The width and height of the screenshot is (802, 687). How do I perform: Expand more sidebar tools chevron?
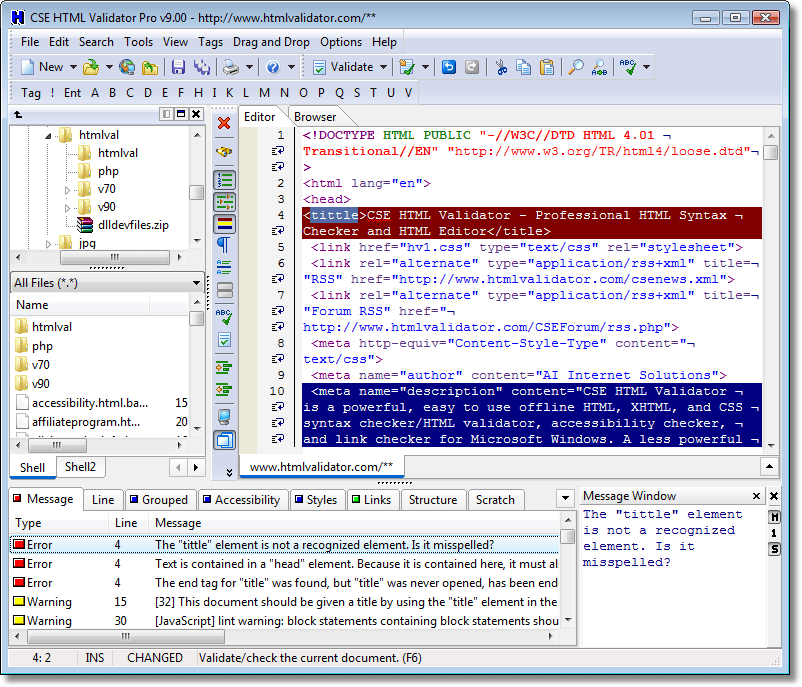coord(229,473)
